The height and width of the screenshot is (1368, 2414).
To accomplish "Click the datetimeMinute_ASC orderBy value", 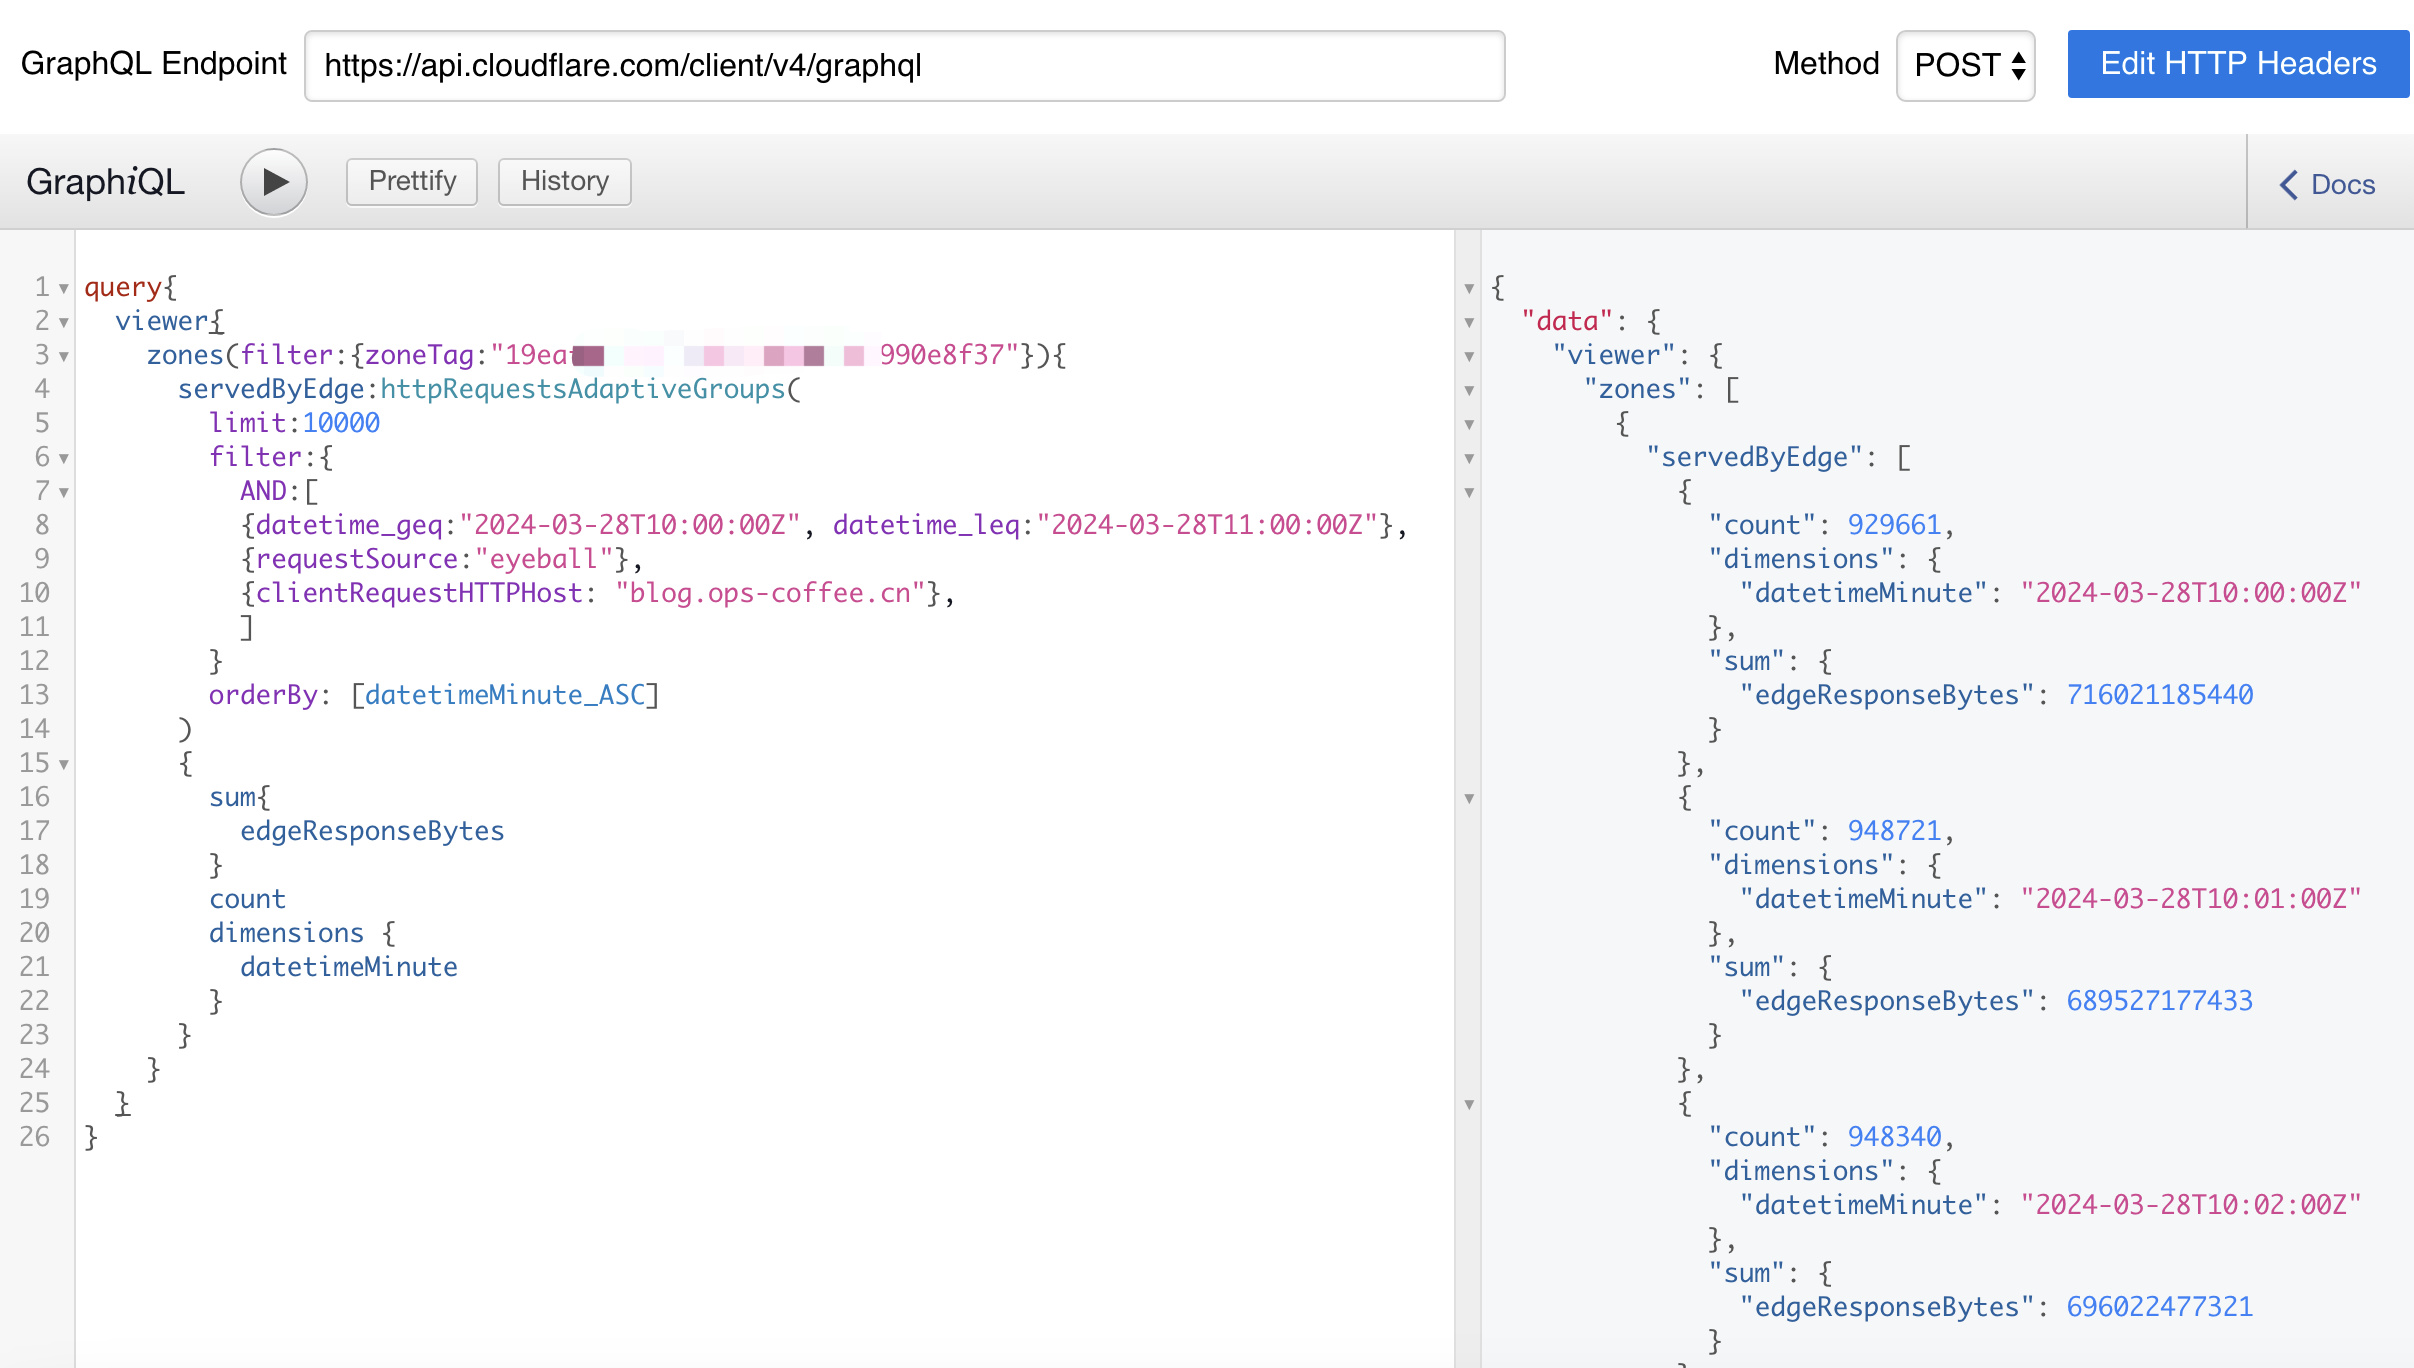I will [505, 695].
